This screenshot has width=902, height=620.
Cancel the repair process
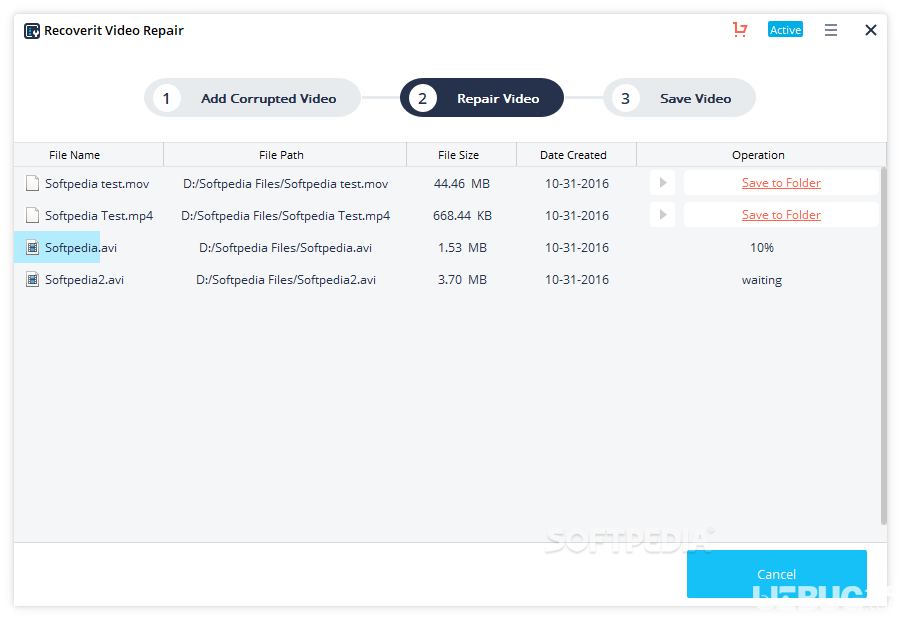(777, 573)
